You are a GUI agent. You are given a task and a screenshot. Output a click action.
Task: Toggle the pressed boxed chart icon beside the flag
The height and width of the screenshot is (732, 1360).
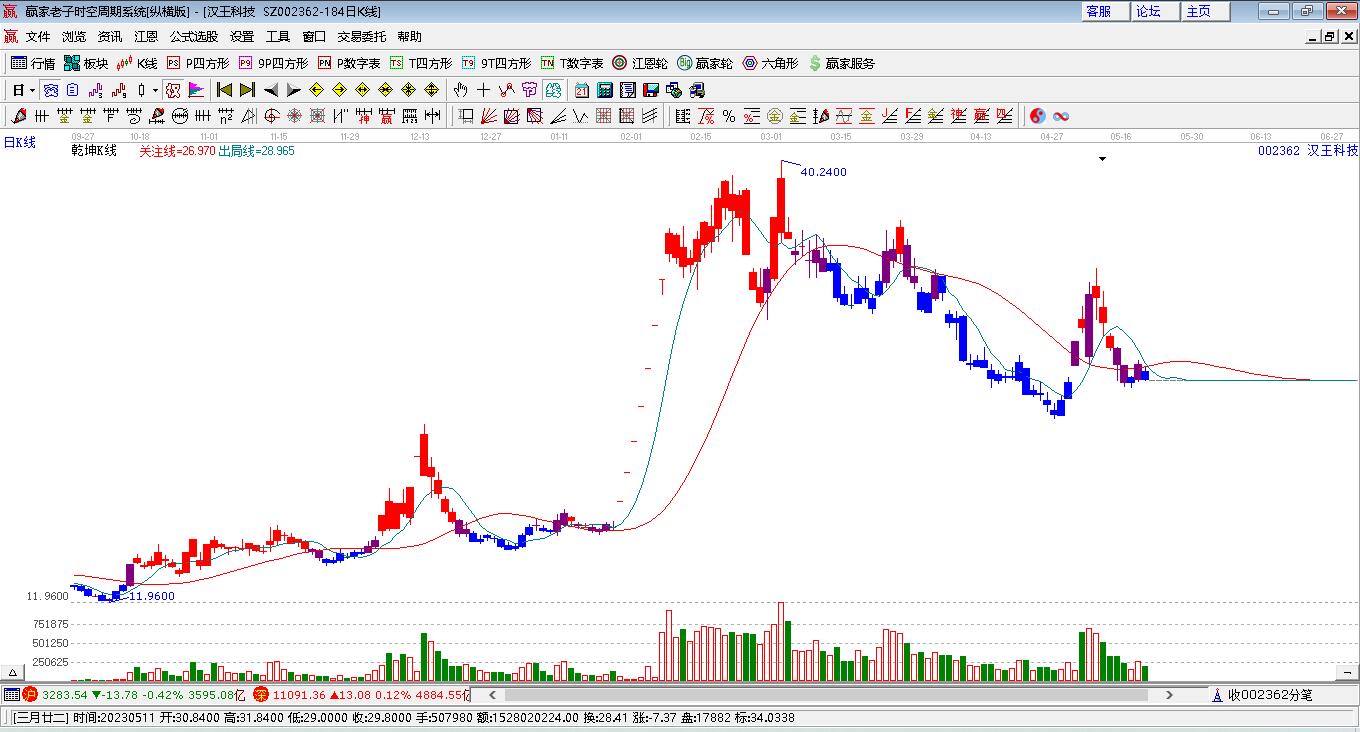coord(173,90)
